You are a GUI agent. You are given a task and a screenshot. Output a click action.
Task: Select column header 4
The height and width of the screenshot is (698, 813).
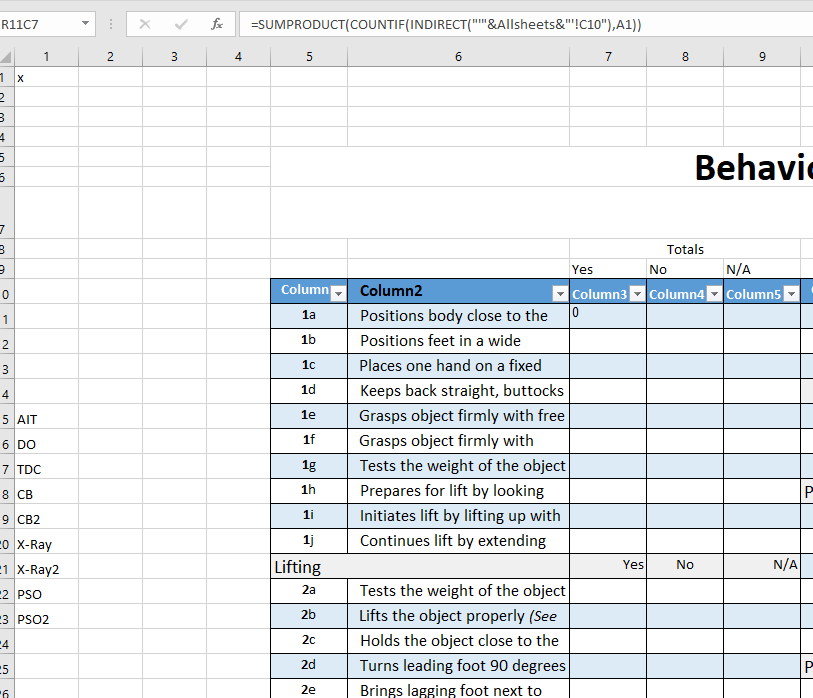coord(239,57)
